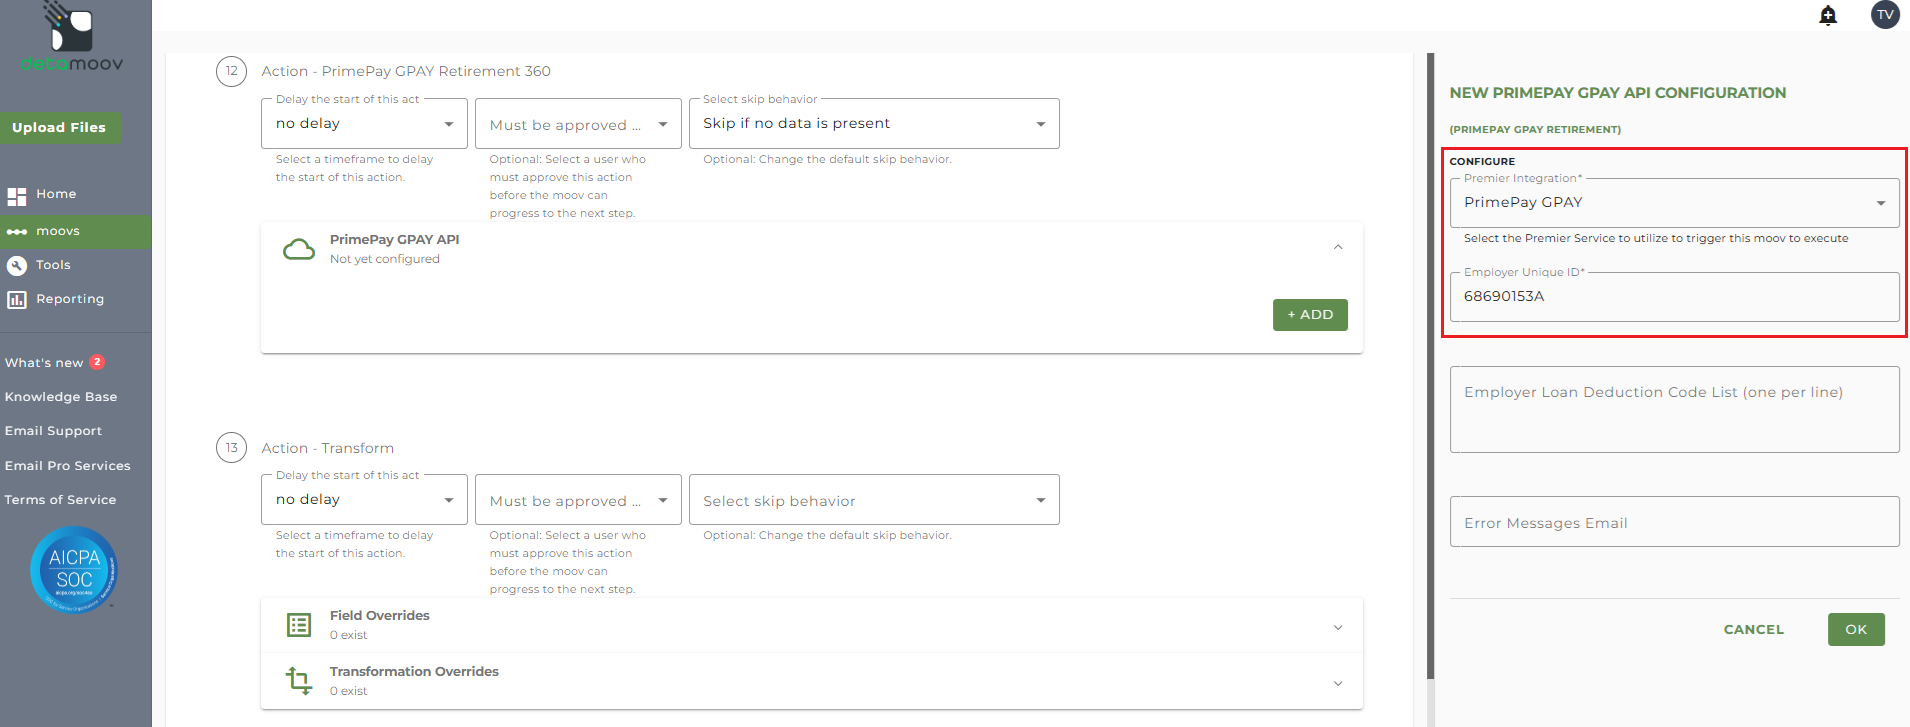Open step 12 skip behavior dropdown

pos(873,124)
